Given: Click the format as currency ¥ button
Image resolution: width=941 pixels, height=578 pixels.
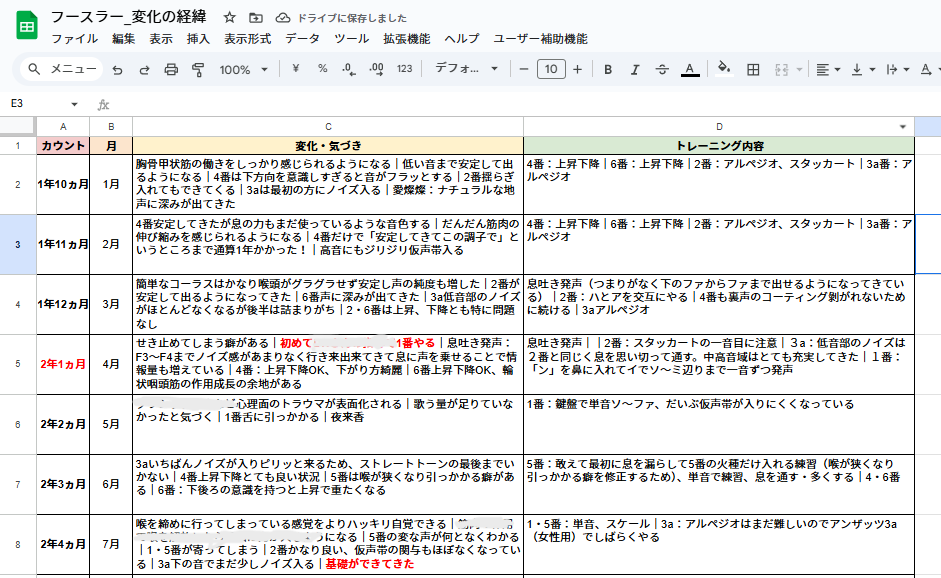Looking at the screenshot, I should pos(296,69).
